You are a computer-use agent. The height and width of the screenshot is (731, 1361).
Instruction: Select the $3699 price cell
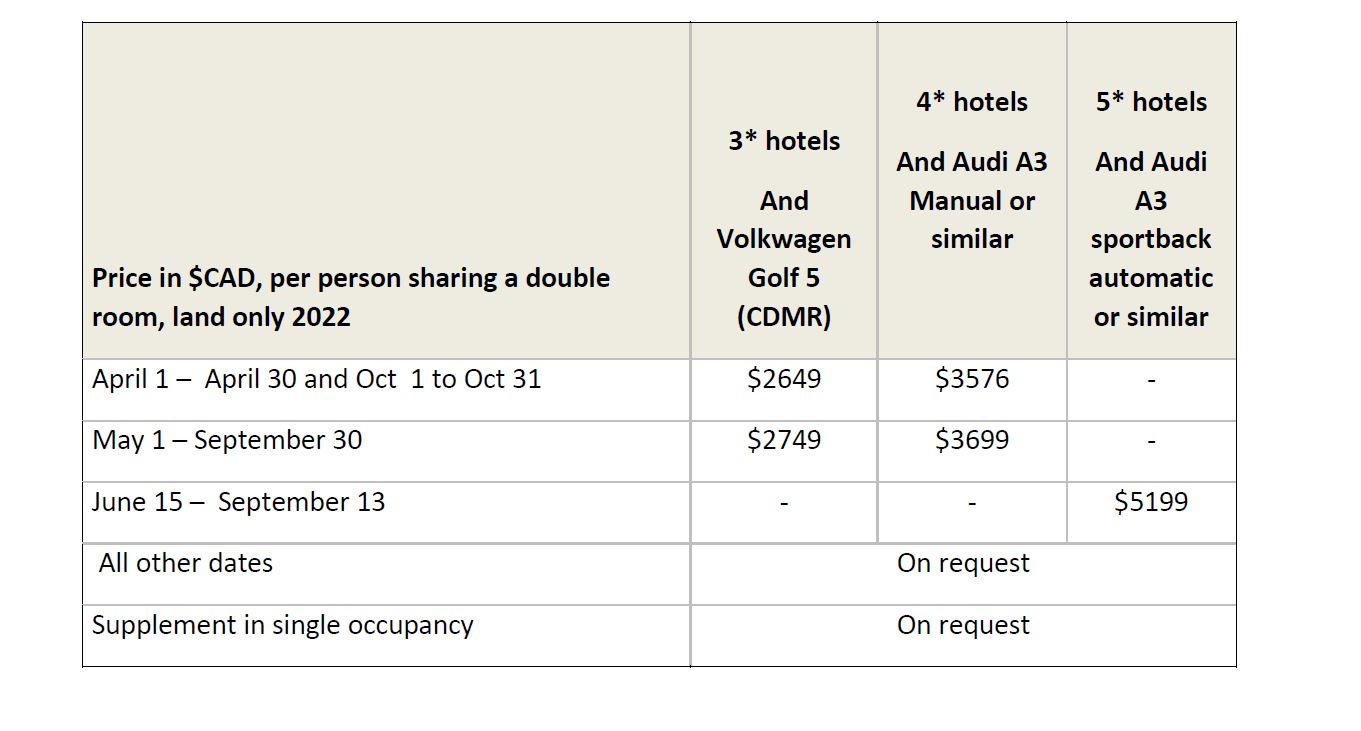(972, 441)
